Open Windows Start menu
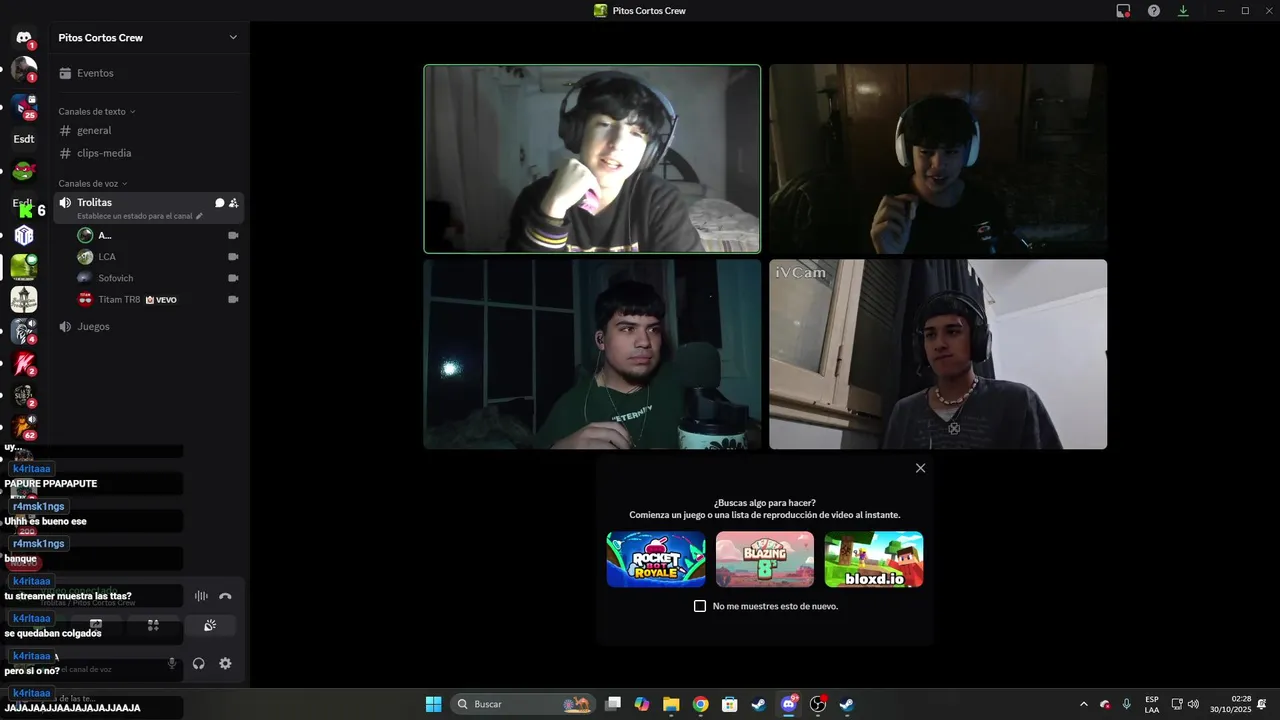1280x720 pixels. click(433, 704)
